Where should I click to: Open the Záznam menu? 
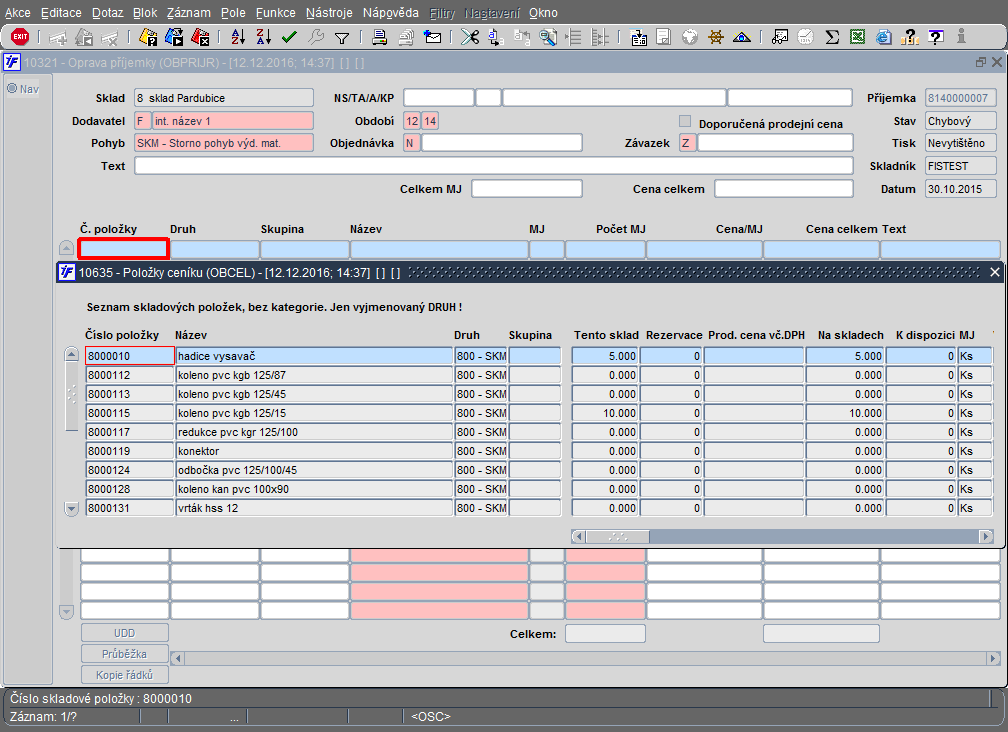click(x=188, y=13)
